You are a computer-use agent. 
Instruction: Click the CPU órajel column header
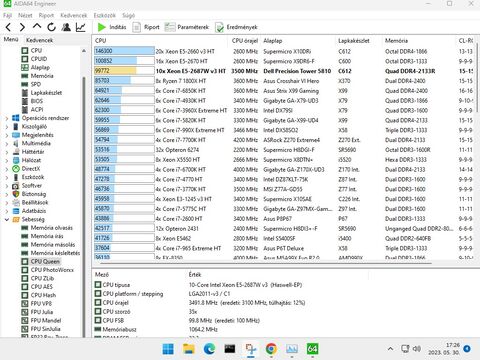(245, 41)
